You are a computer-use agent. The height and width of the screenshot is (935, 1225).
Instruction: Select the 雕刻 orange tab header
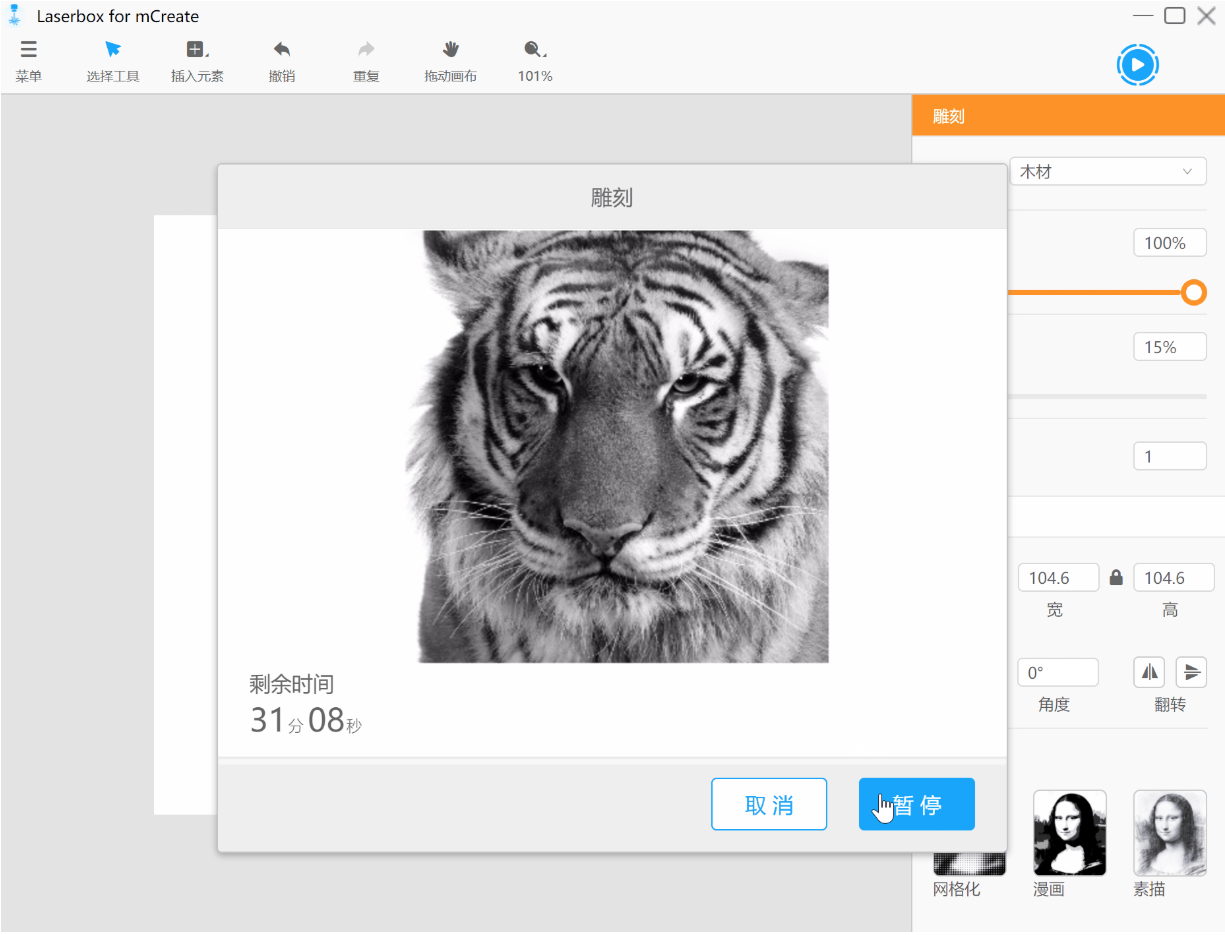(x=1068, y=116)
